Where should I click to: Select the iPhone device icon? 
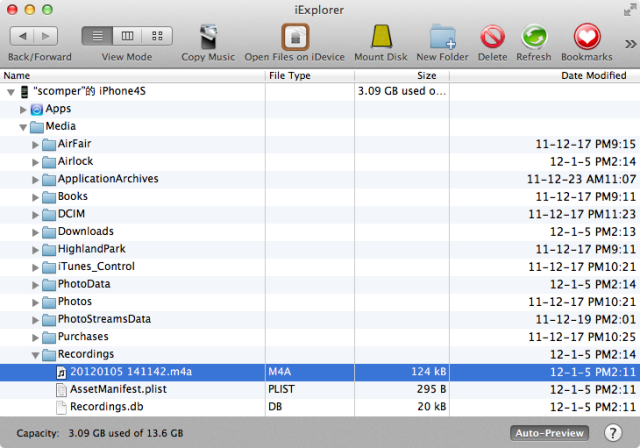pyautogui.click(x=24, y=91)
